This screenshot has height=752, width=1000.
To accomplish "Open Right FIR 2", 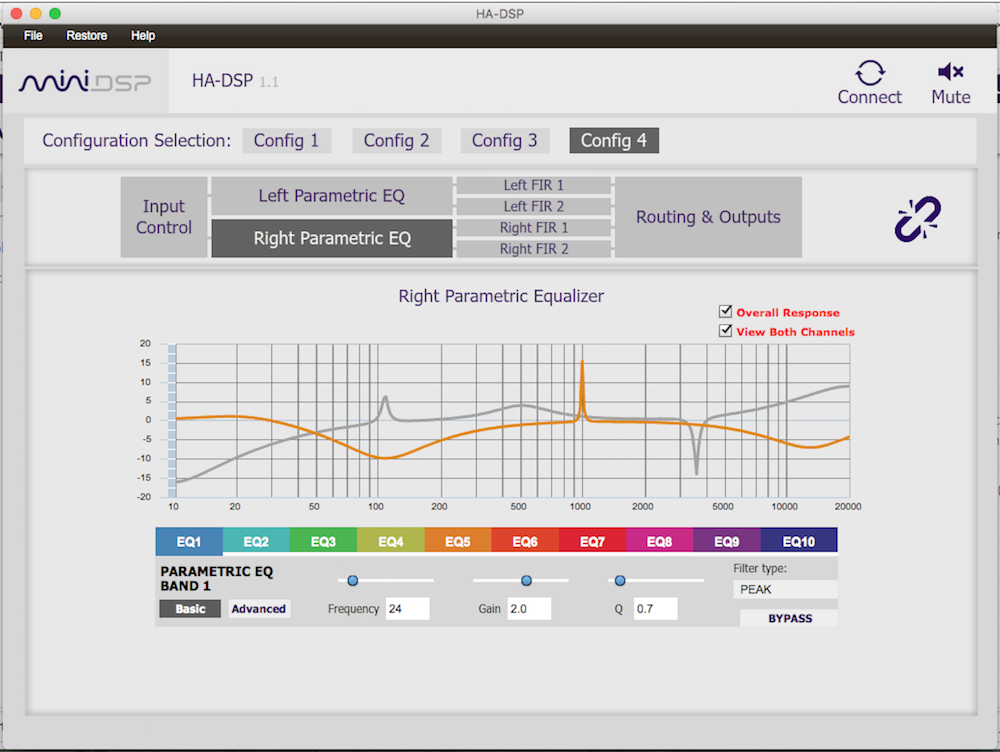I will click(534, 249).
